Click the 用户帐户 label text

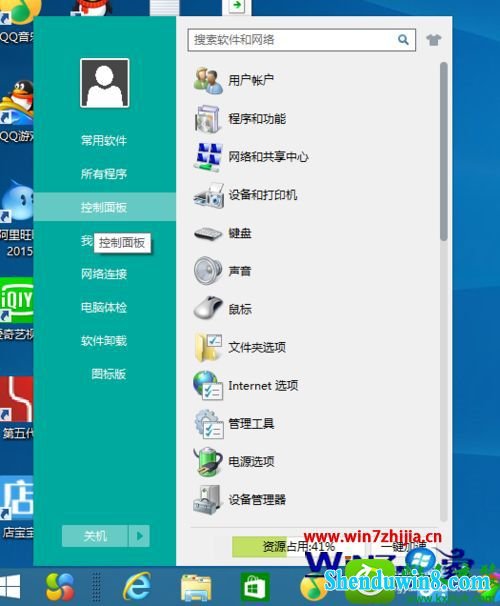(x=251, y=80)
